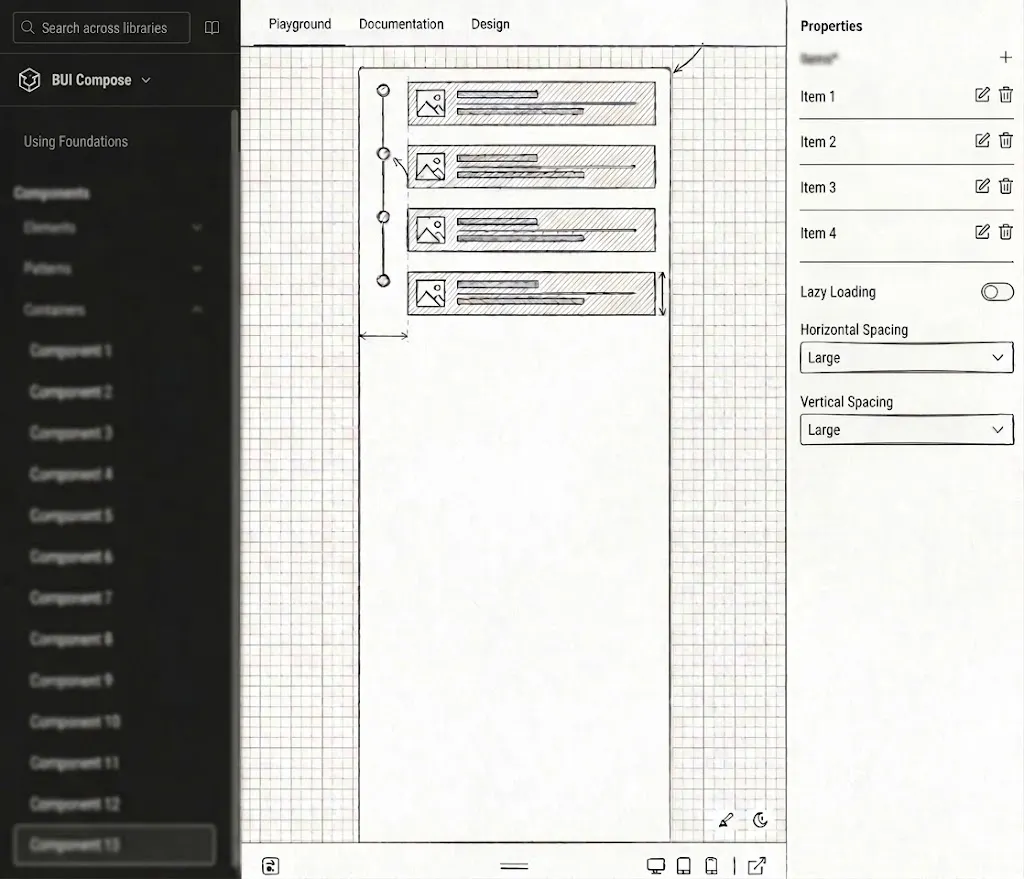Viewport: 1024px width, 879px height.
Task: Click the fourth list card image
Action: tap(430, 293)
